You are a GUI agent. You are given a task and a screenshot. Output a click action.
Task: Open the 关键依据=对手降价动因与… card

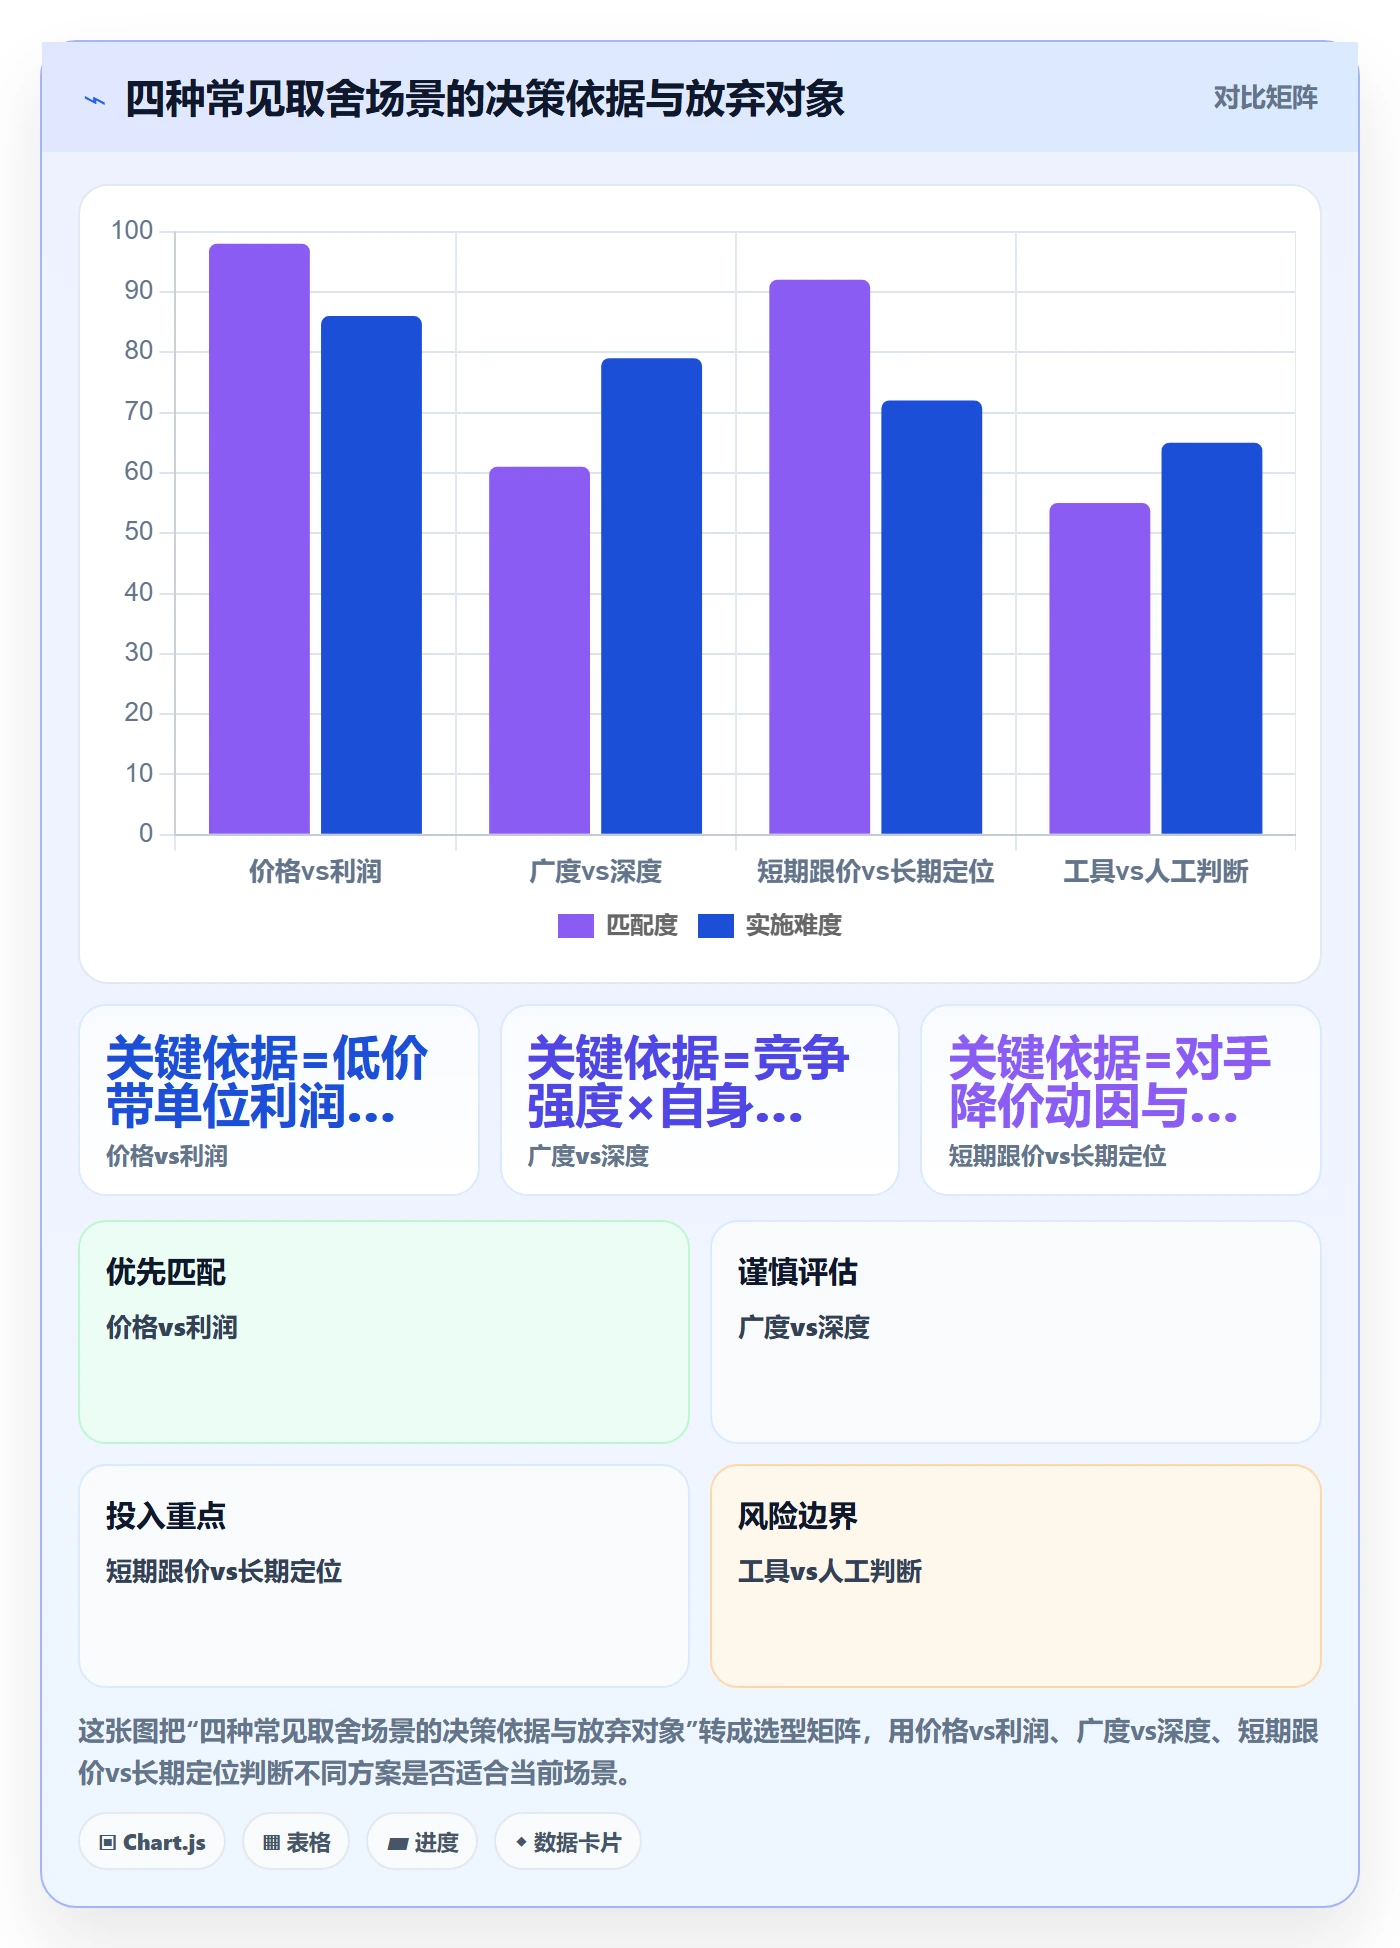[x=1121, y=1100]
